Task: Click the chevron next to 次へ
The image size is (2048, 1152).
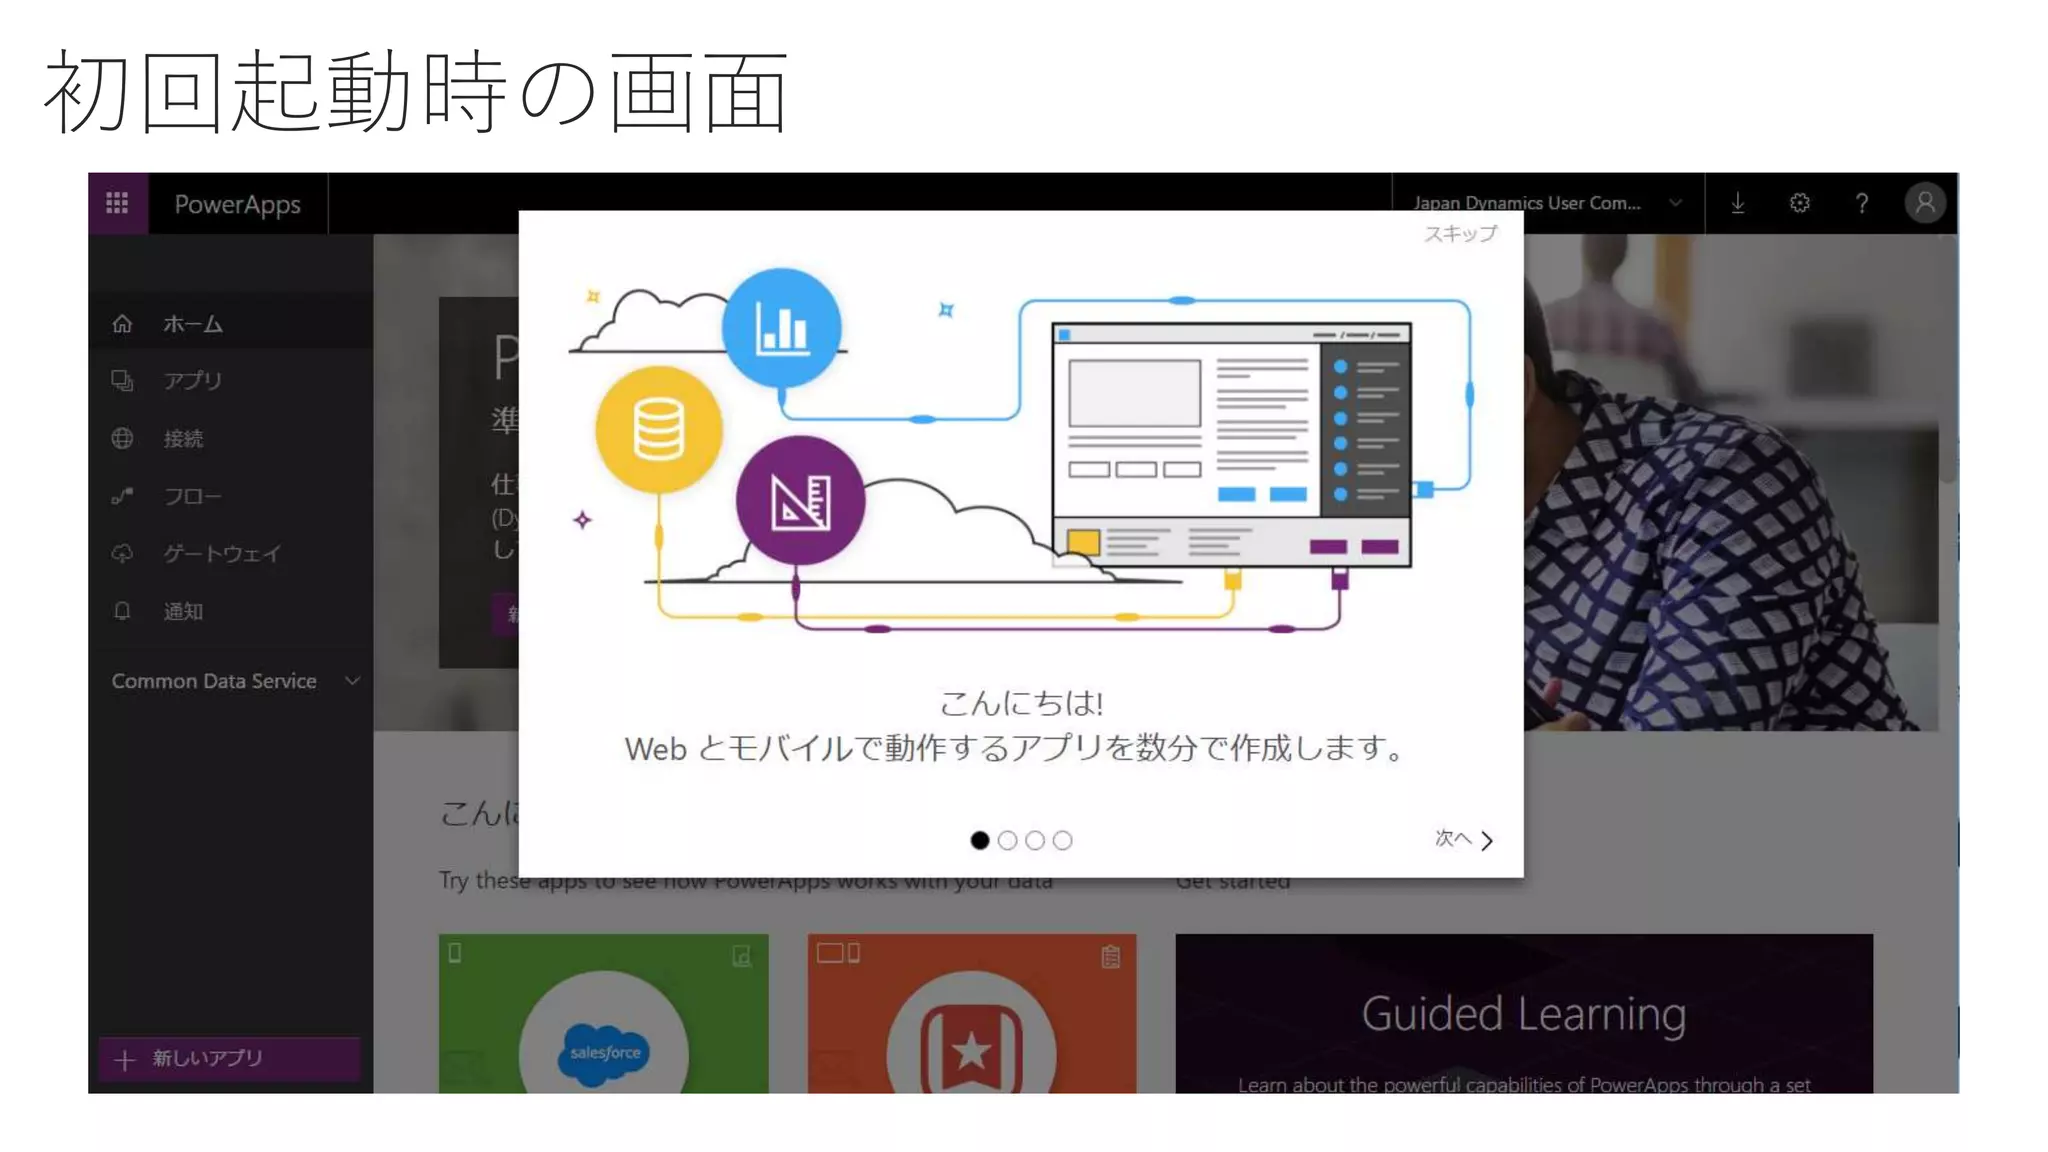Action: click(x=1487, y=841)
